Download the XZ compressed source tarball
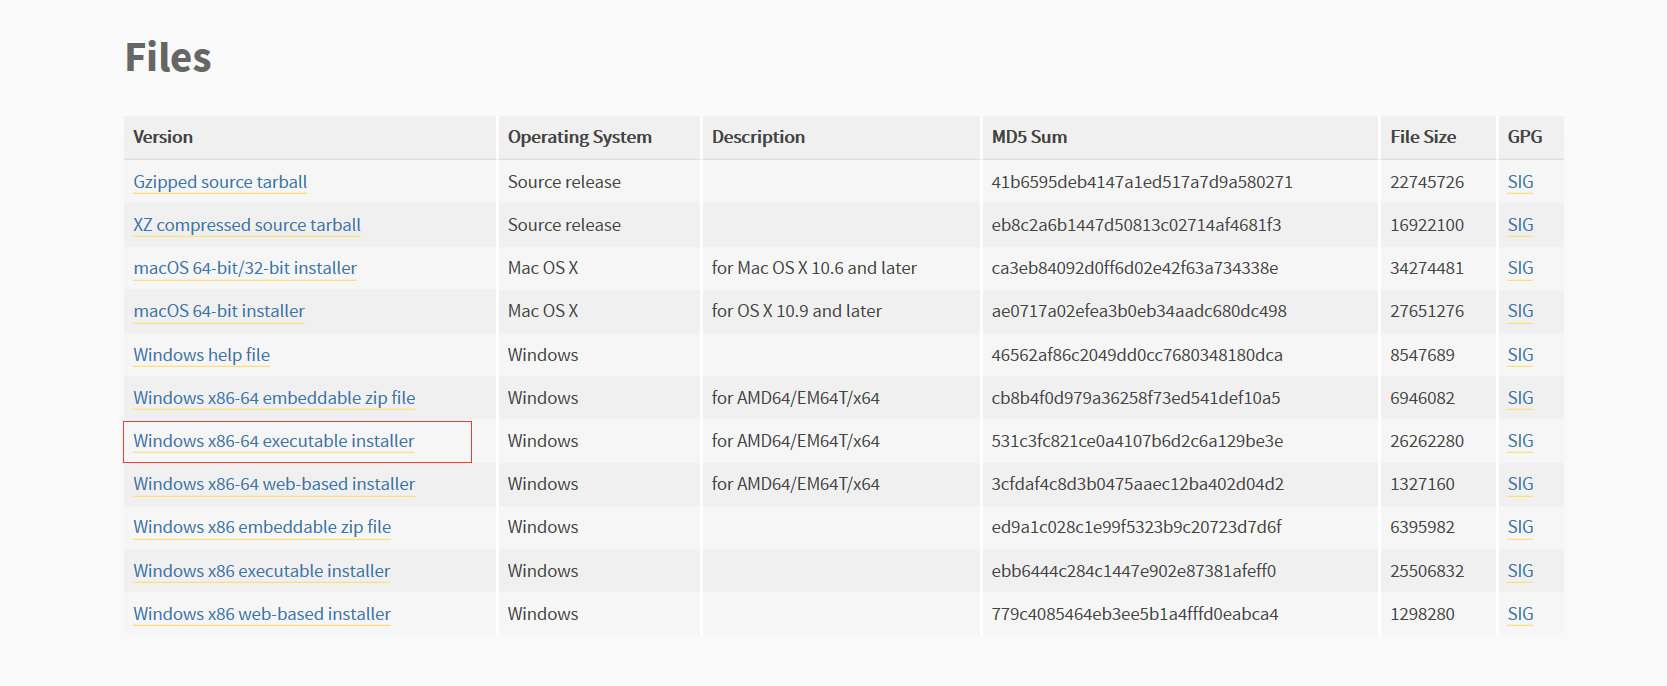The height and width of the screenshot is (686, 1667). coord(247,225)
